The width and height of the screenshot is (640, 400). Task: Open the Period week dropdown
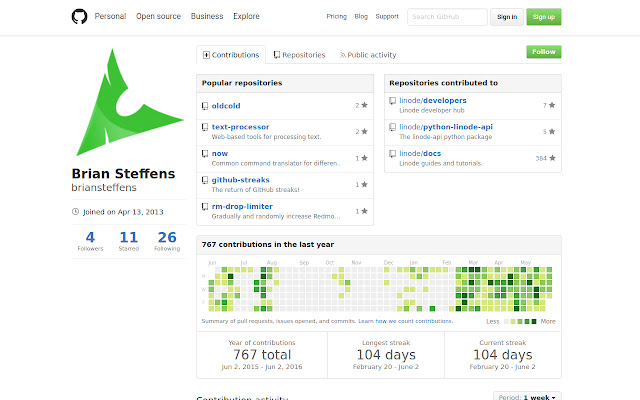pos(527,396)
